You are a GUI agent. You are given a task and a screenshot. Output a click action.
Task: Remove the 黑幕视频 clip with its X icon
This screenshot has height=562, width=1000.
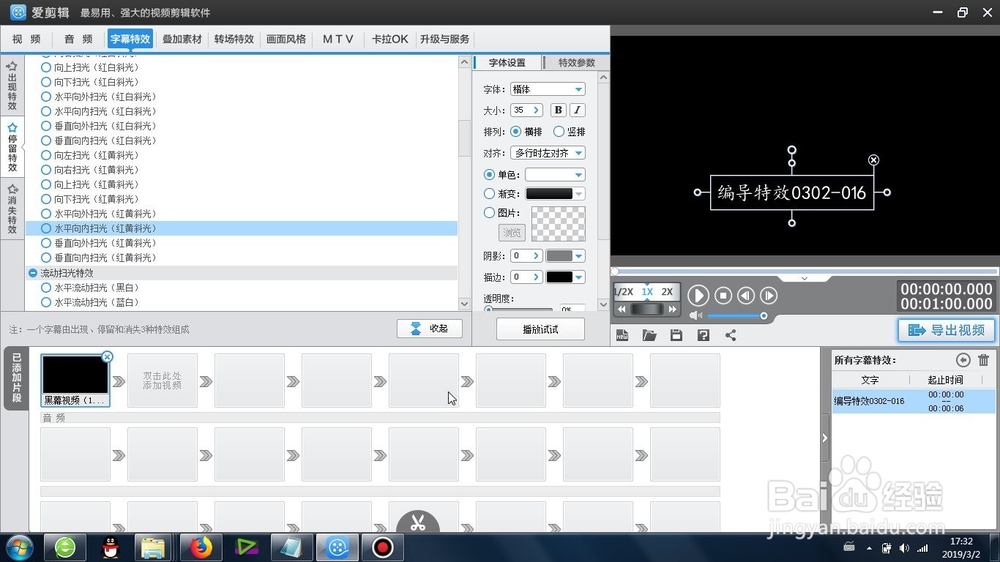(107, 357)
